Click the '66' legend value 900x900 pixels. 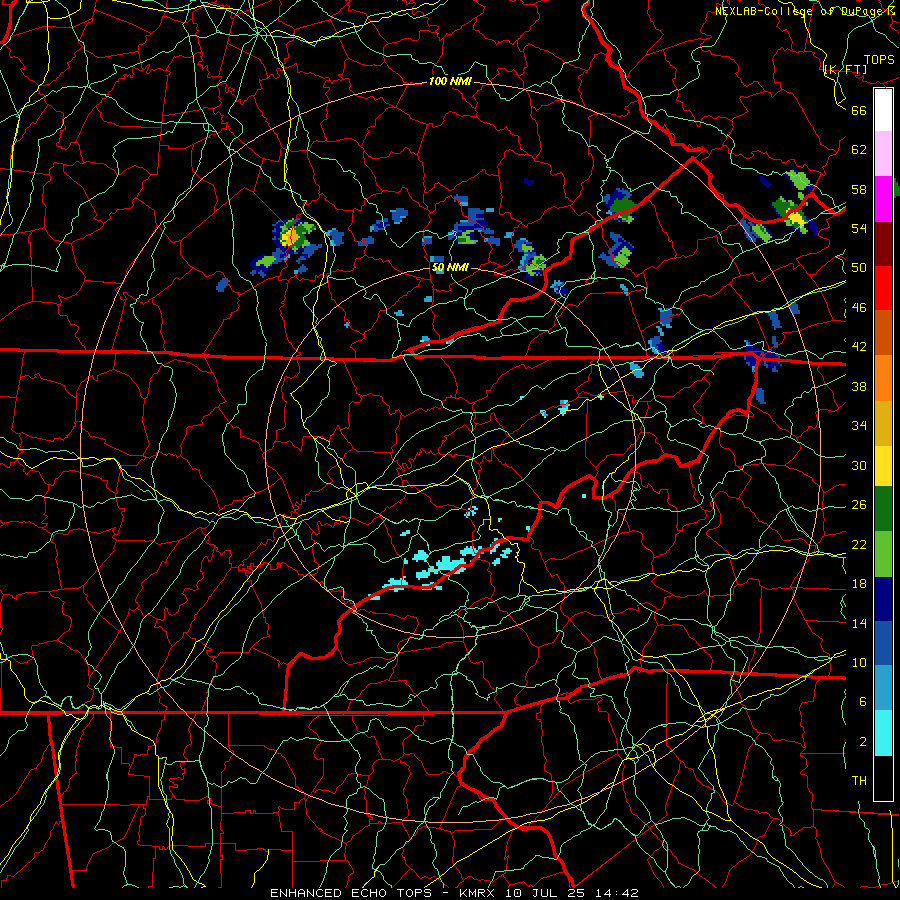pyautogui.click(x=859, y=110)
